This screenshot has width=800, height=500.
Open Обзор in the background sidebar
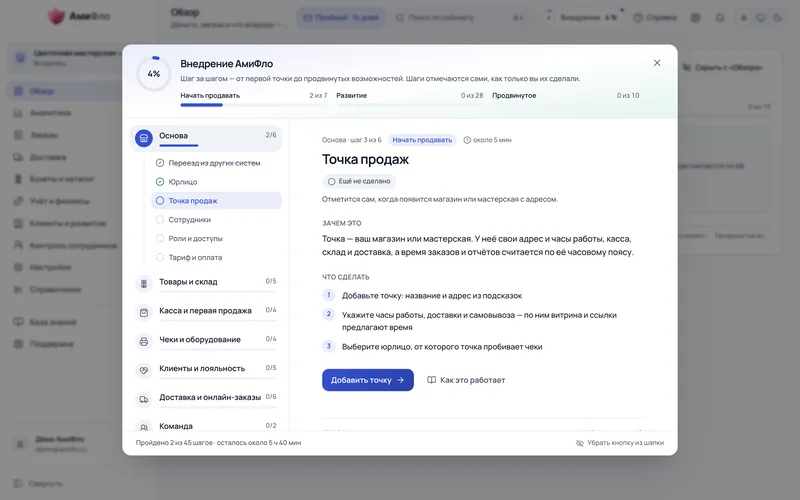pyautogui.click(x=65, y=91)
